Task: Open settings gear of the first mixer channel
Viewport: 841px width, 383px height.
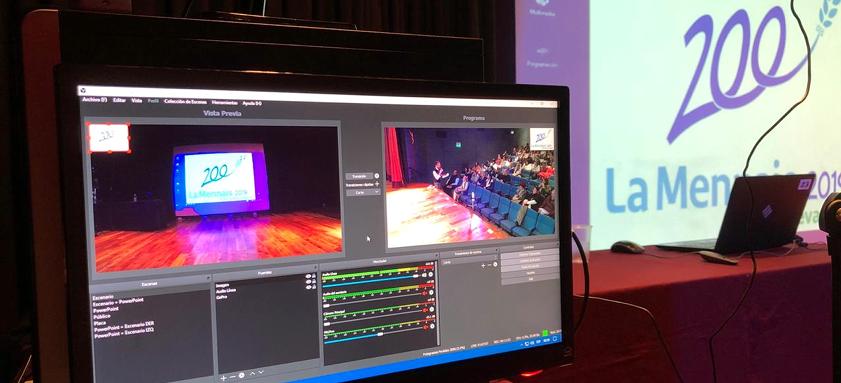Action: pos(431,275)
